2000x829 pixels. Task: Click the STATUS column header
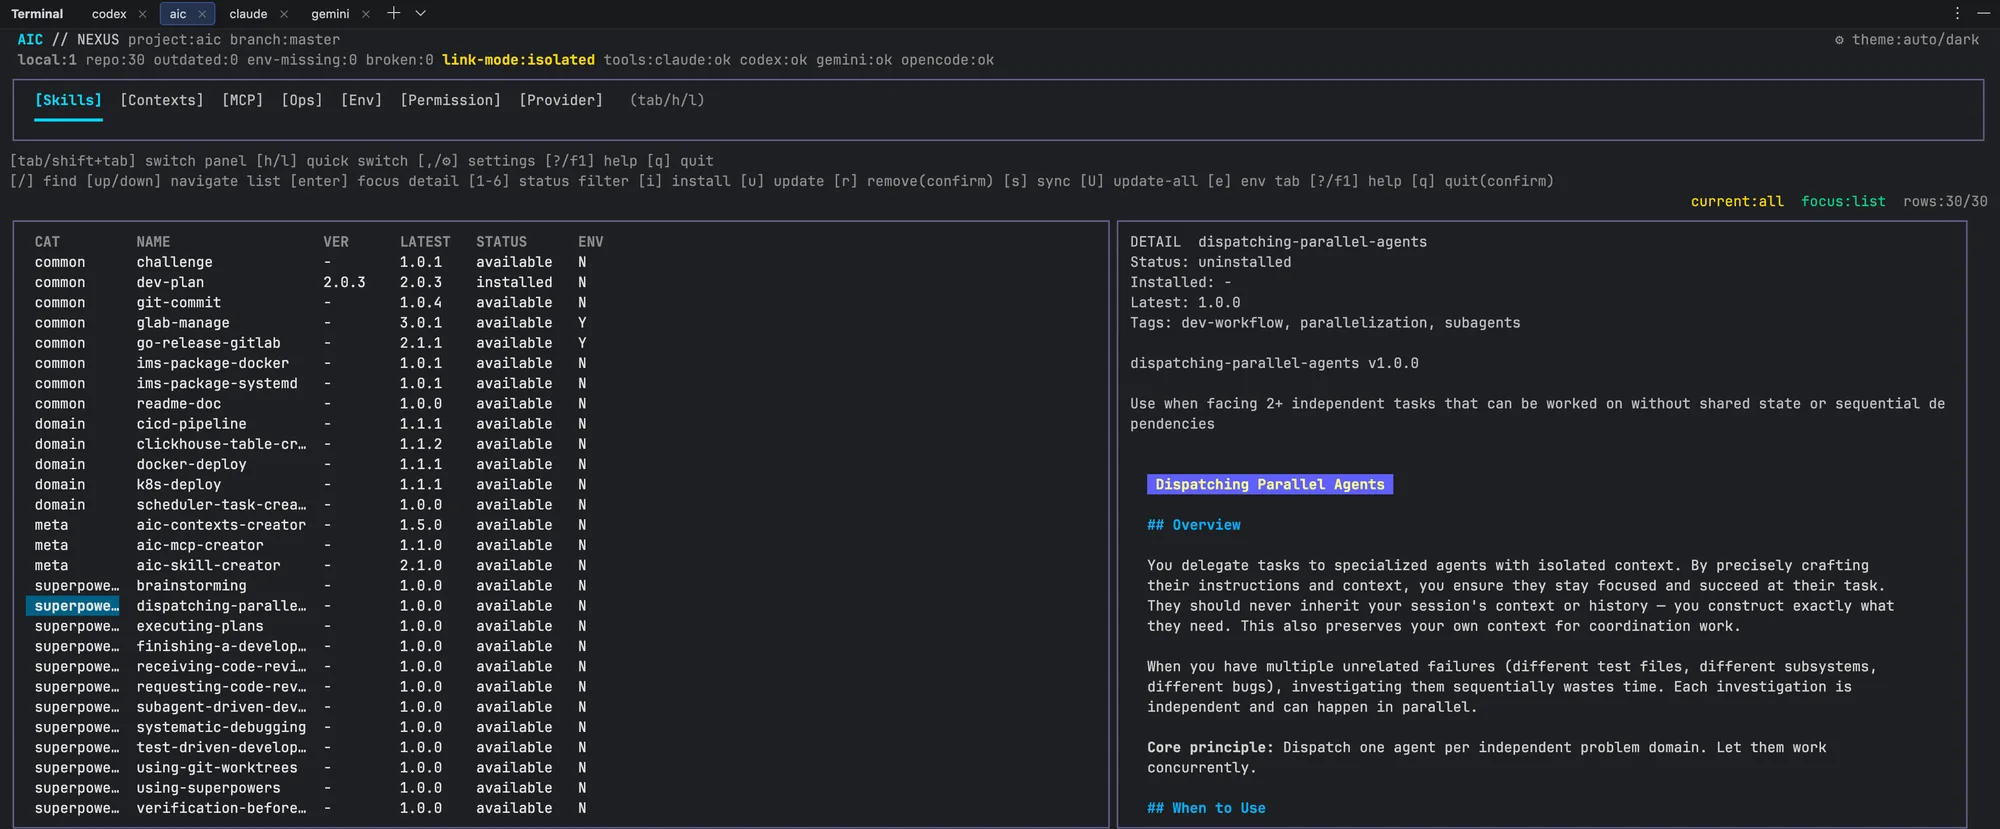click(501, 242)
